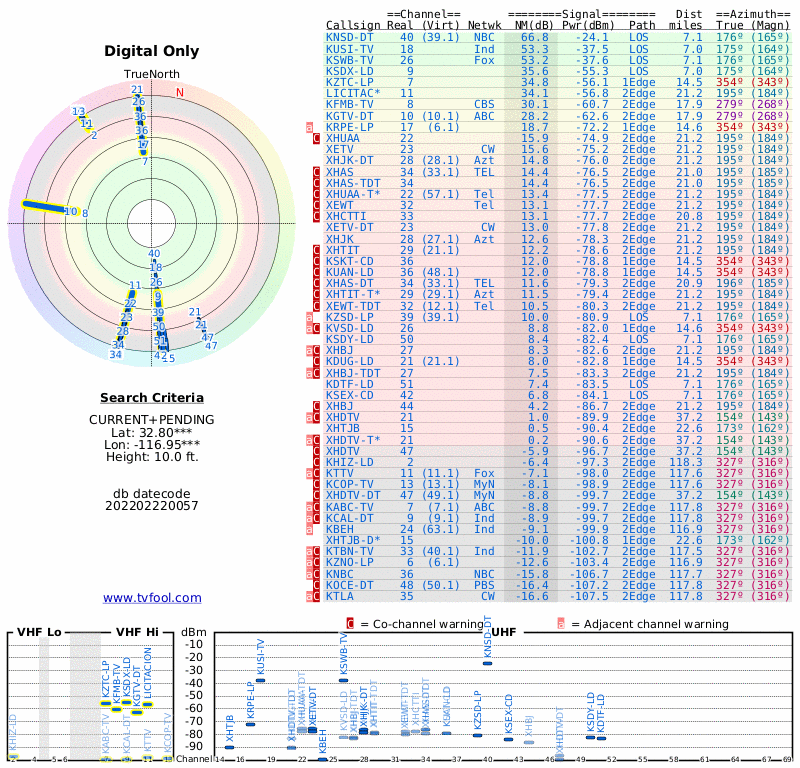
Task: Click the Netwk column header
Action: click(484, 25)
